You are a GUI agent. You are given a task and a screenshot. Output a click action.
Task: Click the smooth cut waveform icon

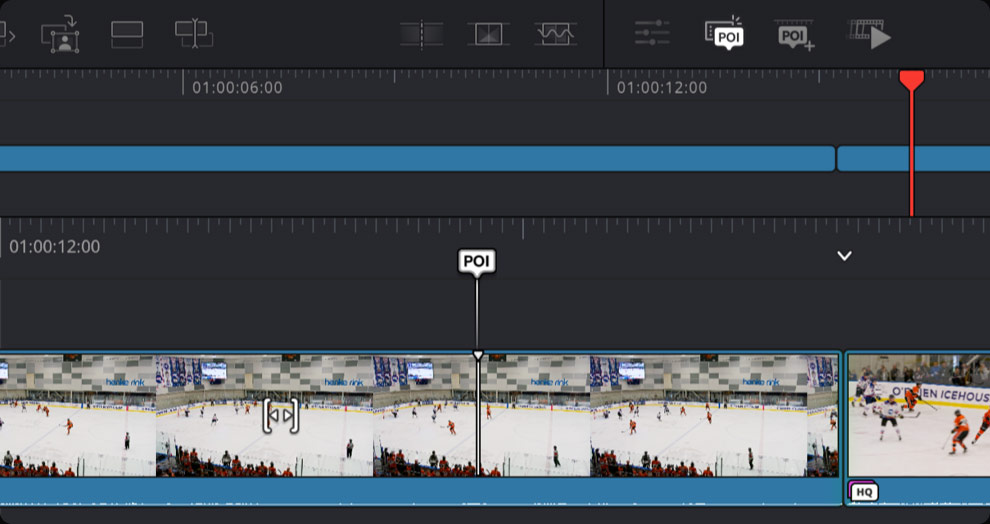[x=555, y=34]
